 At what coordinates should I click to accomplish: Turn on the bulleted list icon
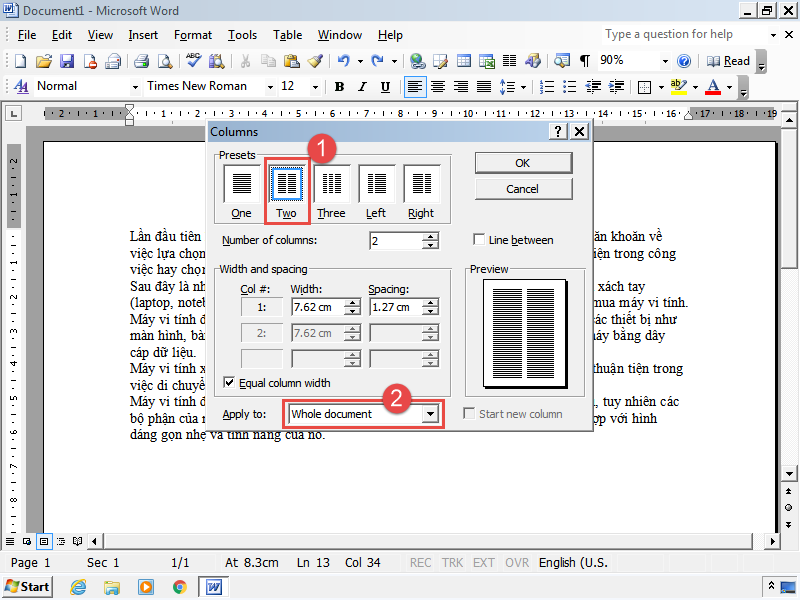pyautogui.click(x=569, y=87)
